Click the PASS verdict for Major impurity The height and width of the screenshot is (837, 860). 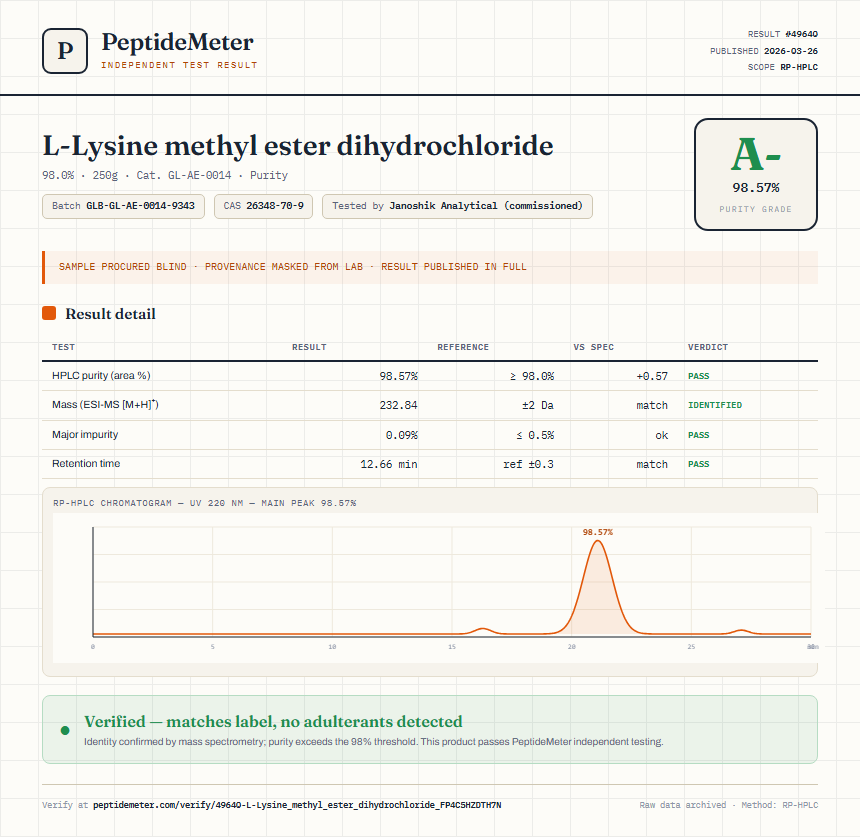699,435
